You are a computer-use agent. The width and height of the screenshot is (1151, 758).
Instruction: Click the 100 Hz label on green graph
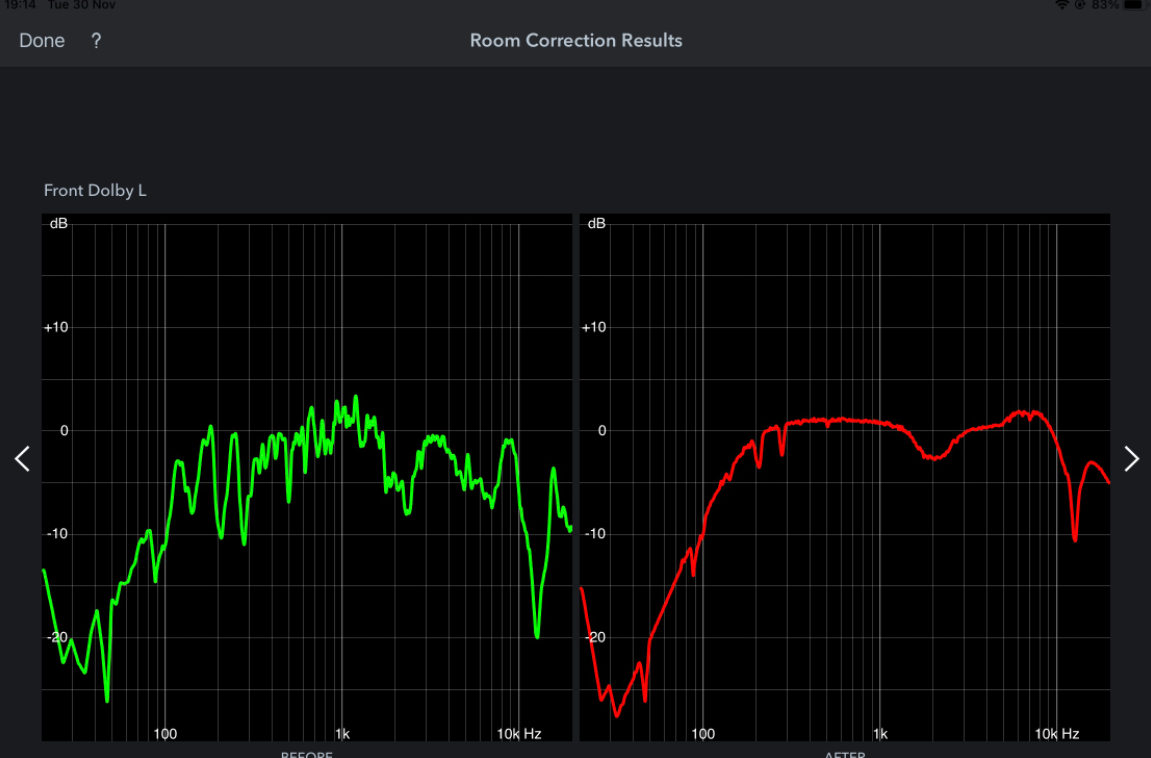pos(165,734)
